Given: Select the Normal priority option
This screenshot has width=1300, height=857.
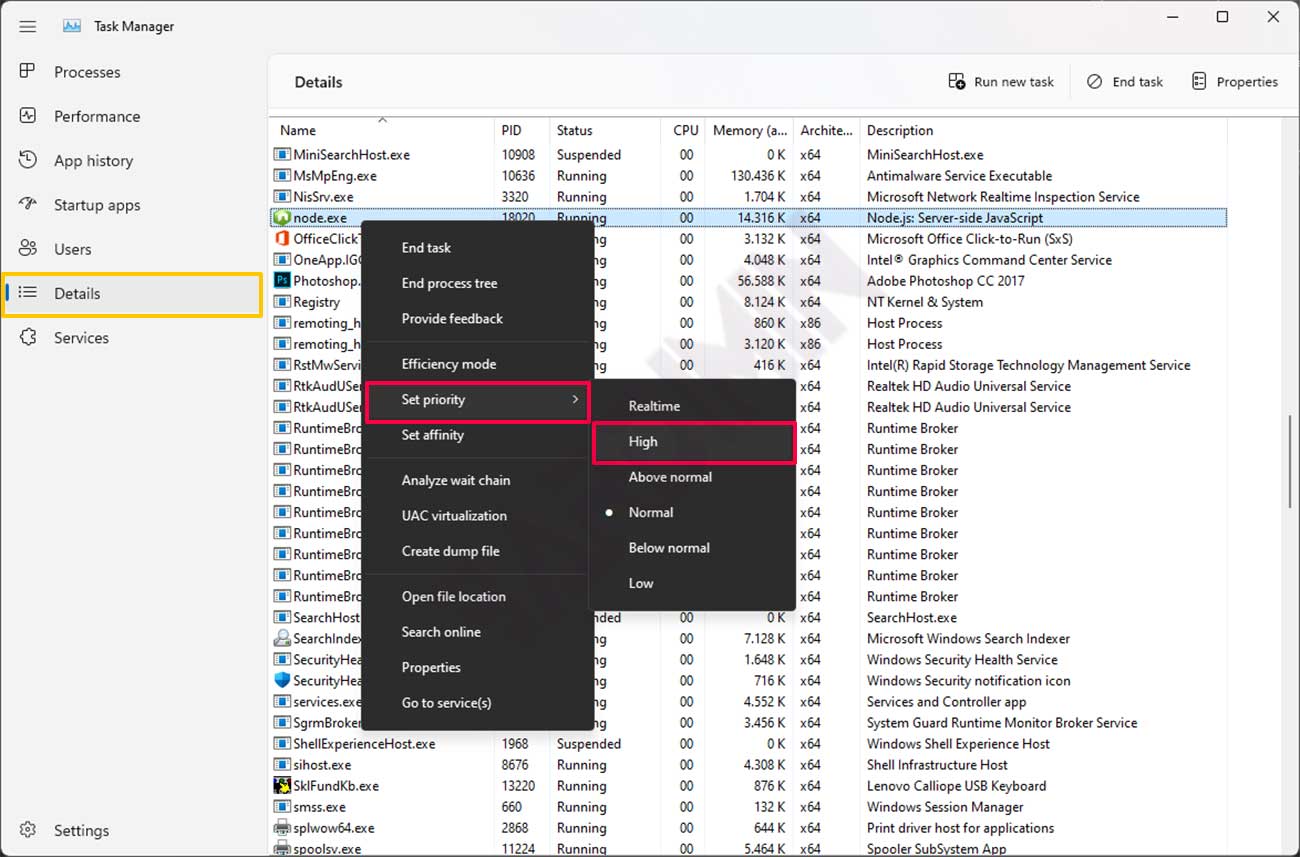Looking at the screenshot, I should [x=693, y=512].
